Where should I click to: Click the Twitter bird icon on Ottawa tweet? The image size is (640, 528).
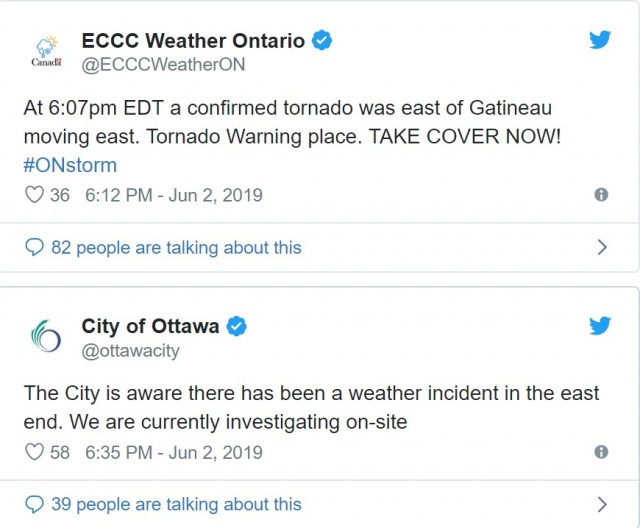(x=600, y=325)
